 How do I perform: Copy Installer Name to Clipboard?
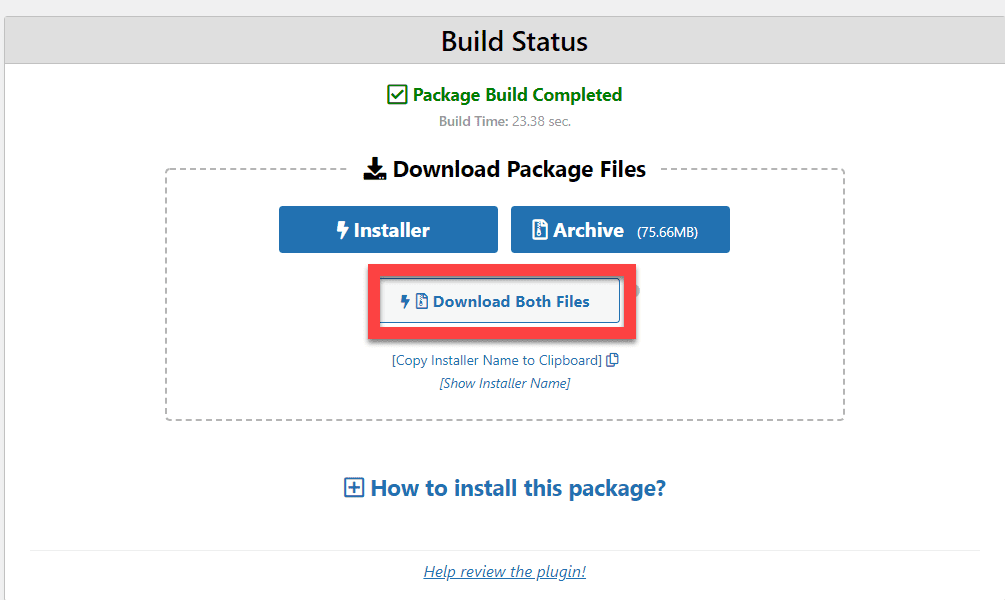497,360
